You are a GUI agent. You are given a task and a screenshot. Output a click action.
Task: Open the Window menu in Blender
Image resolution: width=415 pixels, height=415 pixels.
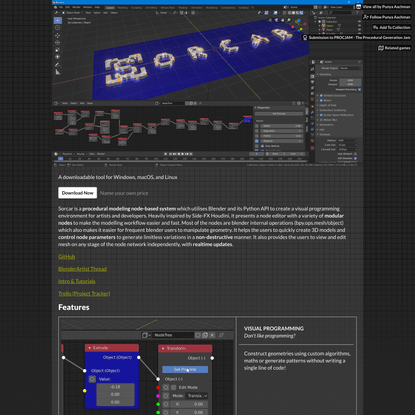point(87,7)
